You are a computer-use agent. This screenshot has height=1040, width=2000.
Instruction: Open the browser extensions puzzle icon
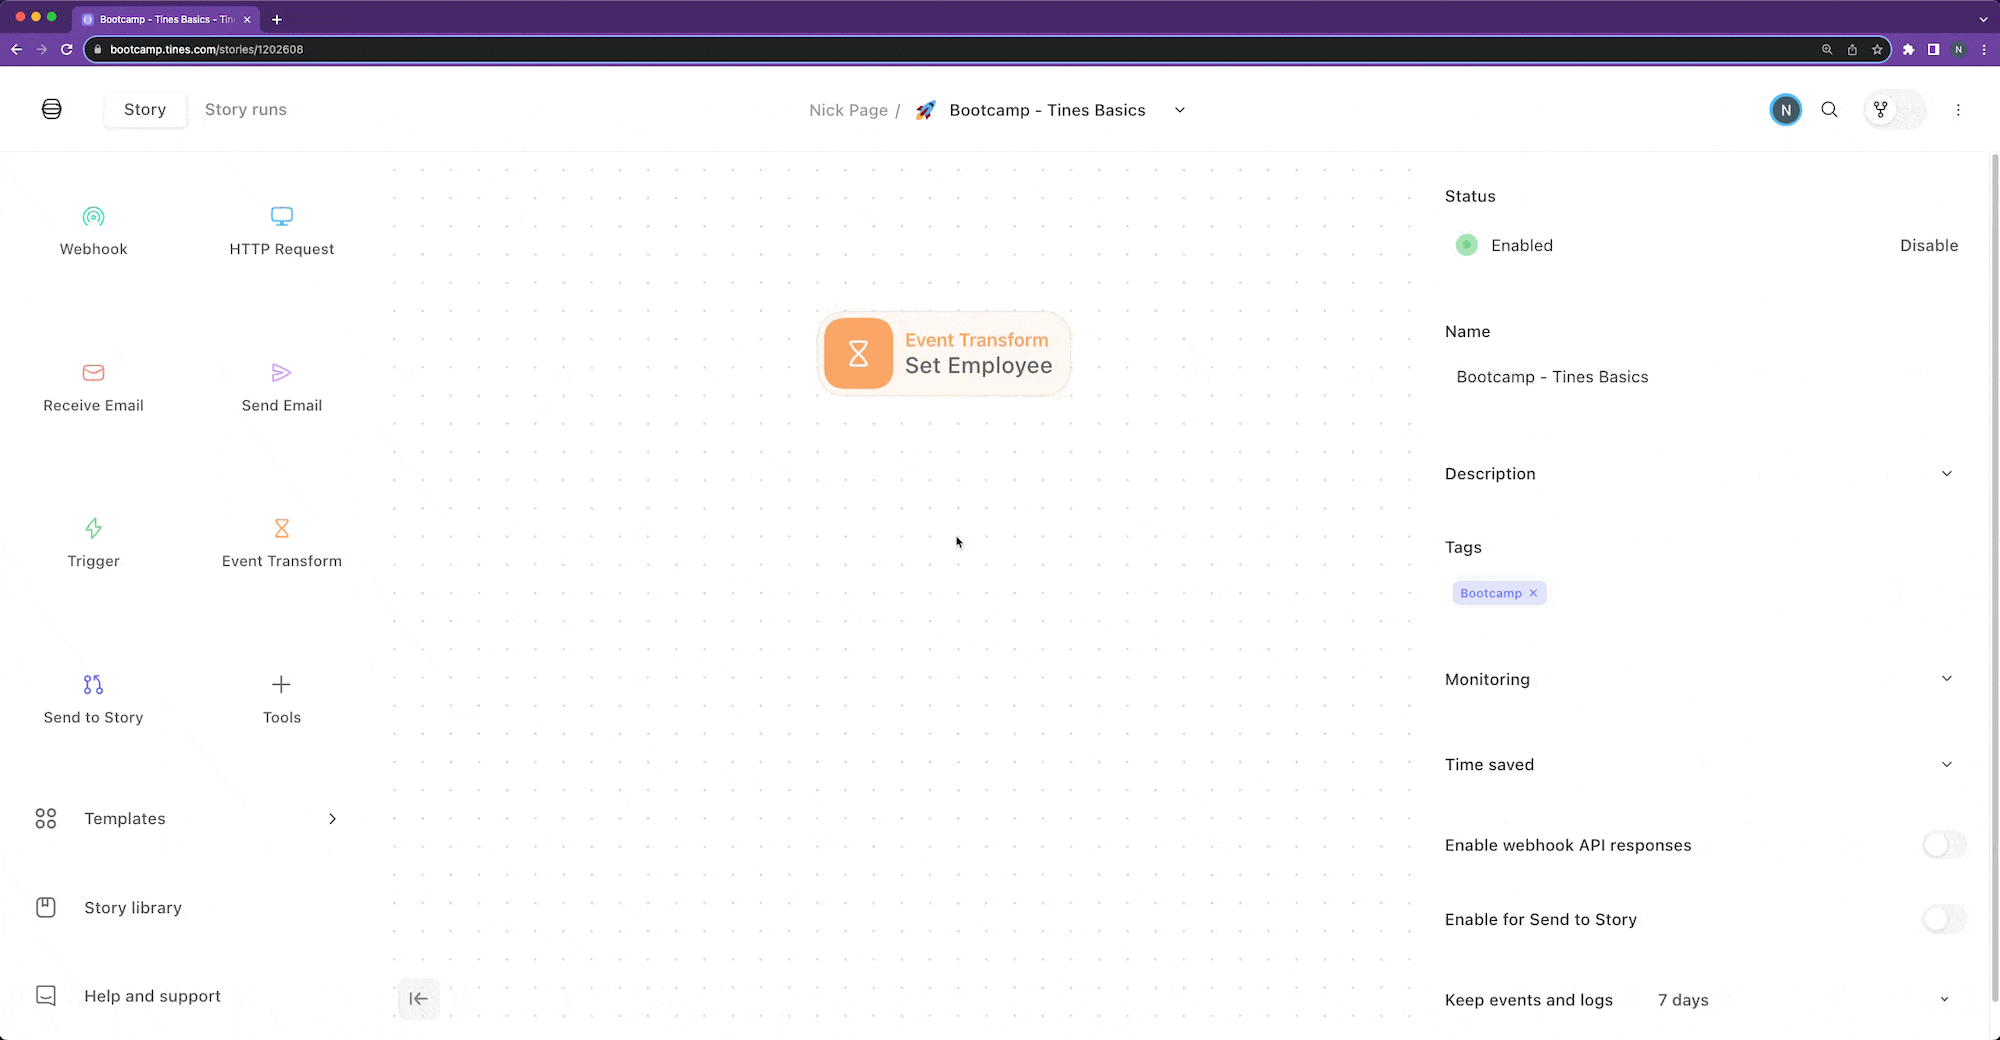click(1909, 49)
